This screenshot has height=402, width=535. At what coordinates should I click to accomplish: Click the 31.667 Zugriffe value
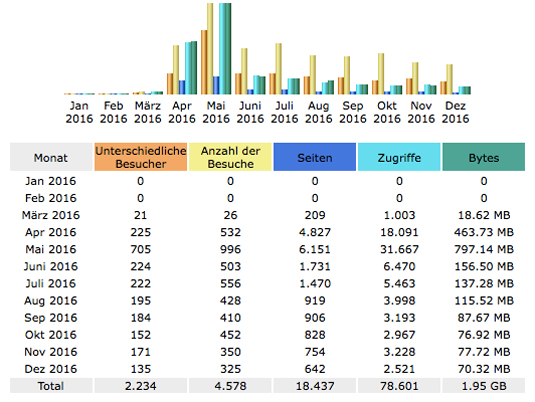coord(399,249)
